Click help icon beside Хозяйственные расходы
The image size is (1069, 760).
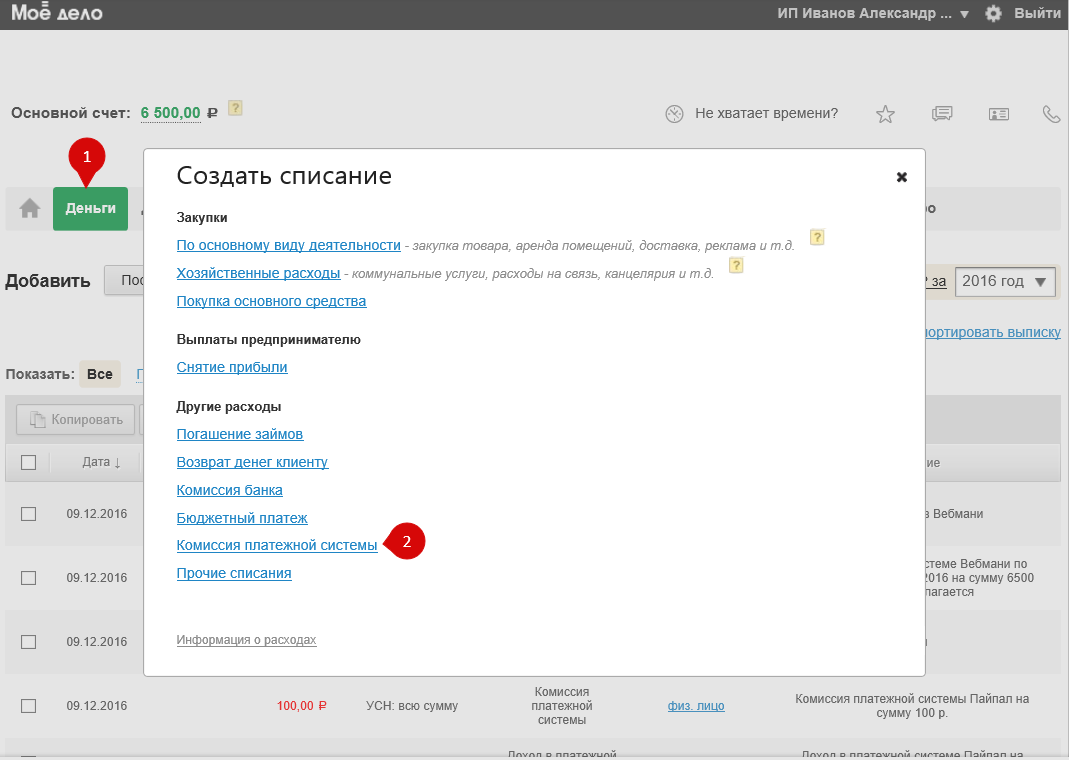pos(737,266)
